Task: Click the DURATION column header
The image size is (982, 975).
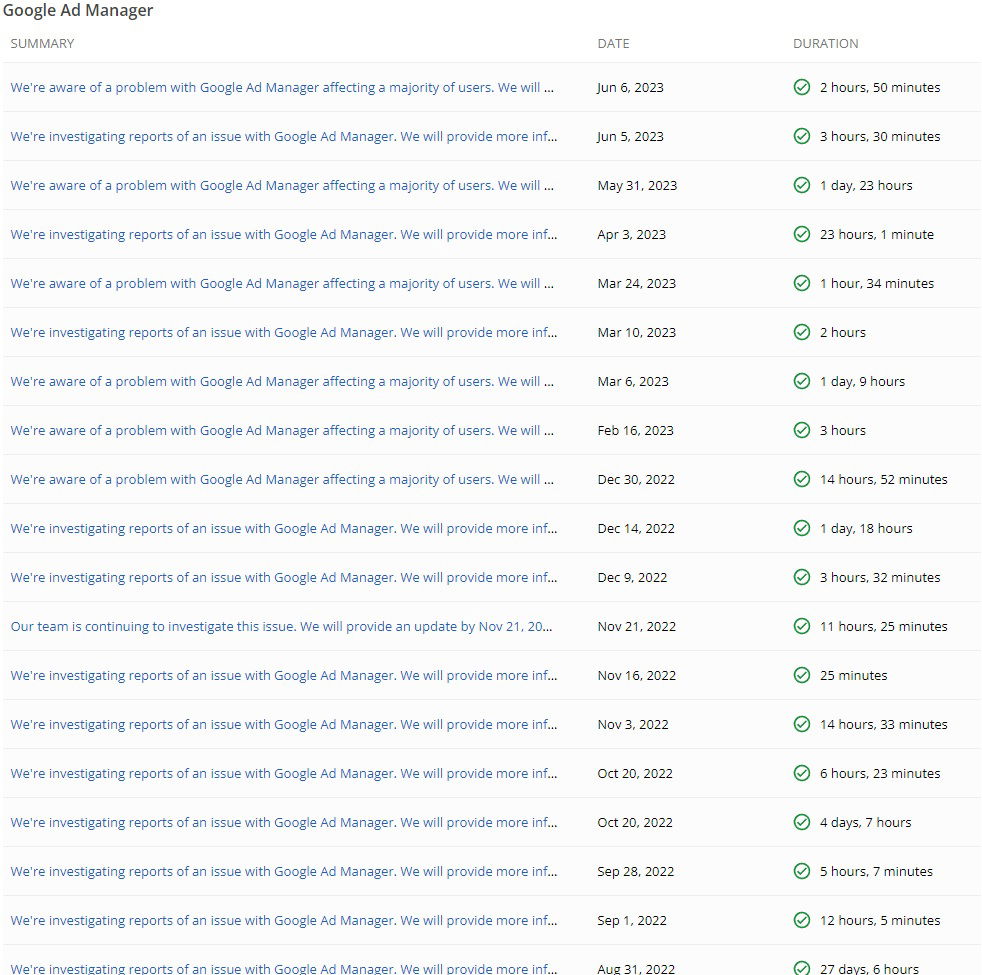Action: pos(825,43)
